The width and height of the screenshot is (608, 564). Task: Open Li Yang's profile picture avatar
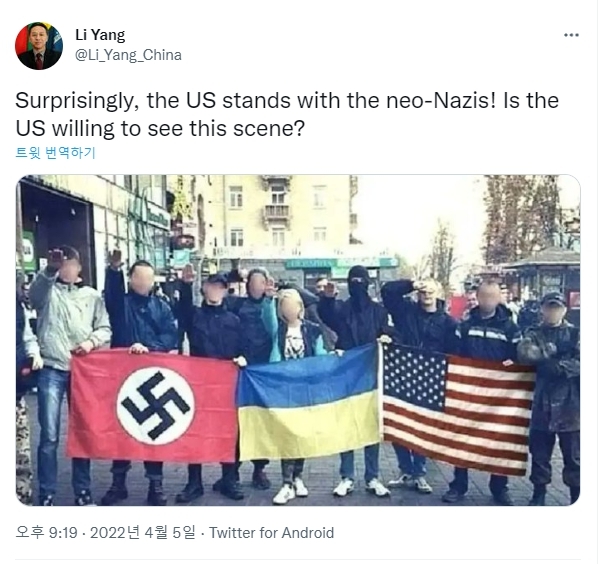coord(39,46)
